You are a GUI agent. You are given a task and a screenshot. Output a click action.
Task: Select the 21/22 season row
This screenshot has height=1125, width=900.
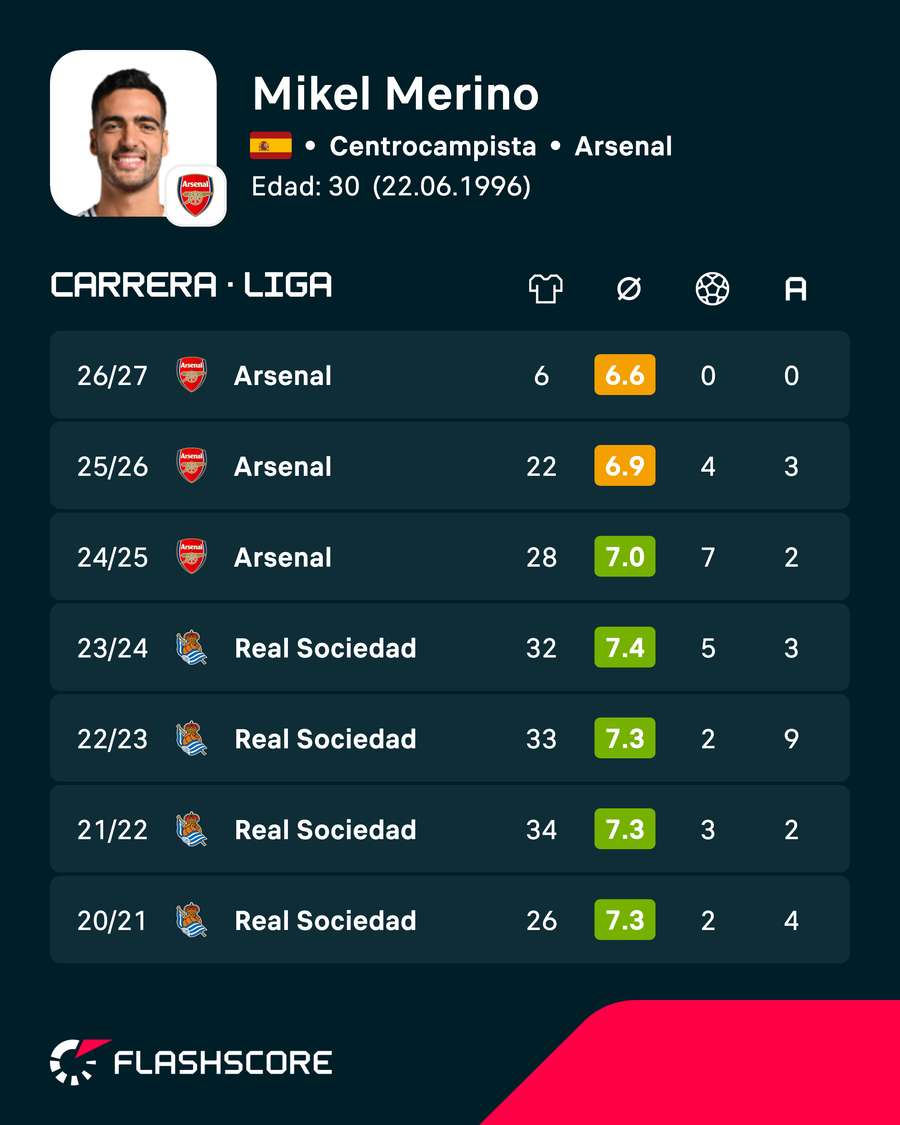[x=450, y=829]
